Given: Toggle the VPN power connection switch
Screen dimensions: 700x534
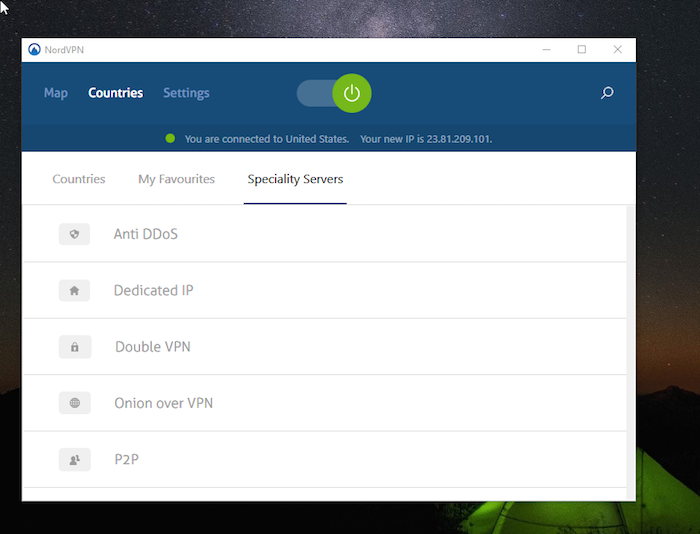Looking at the screenshot, I should point(334,93).
